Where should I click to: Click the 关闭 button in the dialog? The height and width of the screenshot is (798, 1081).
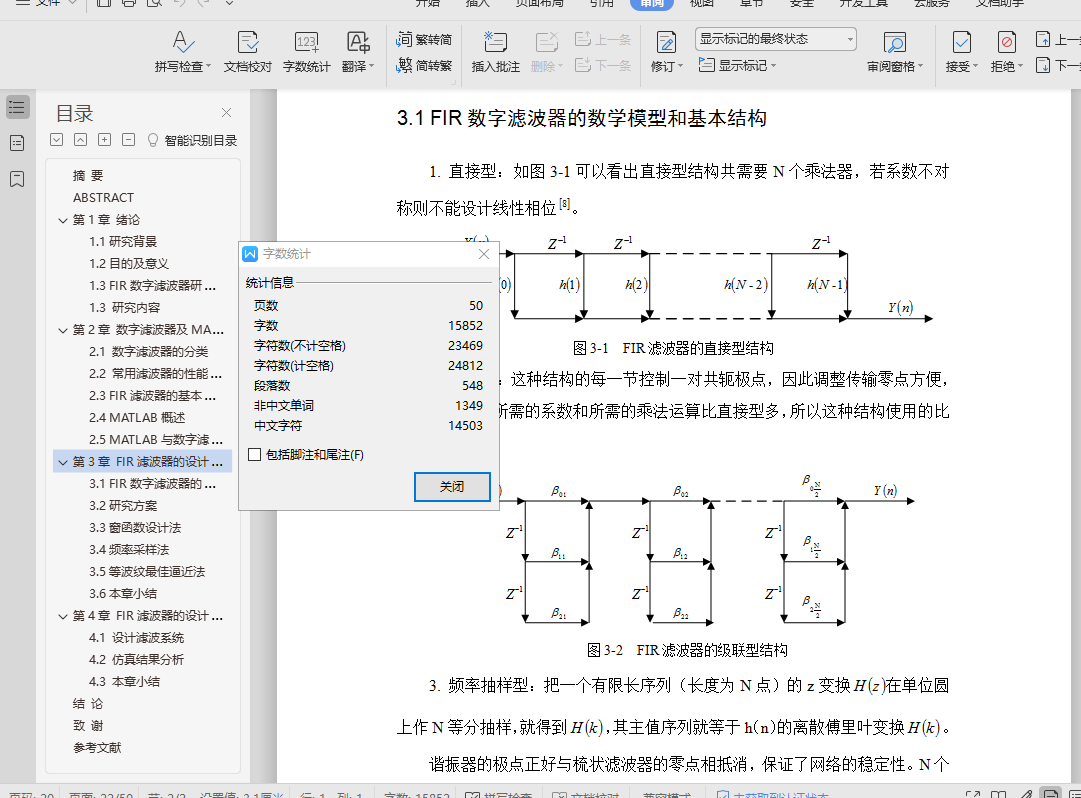[452, 487]
